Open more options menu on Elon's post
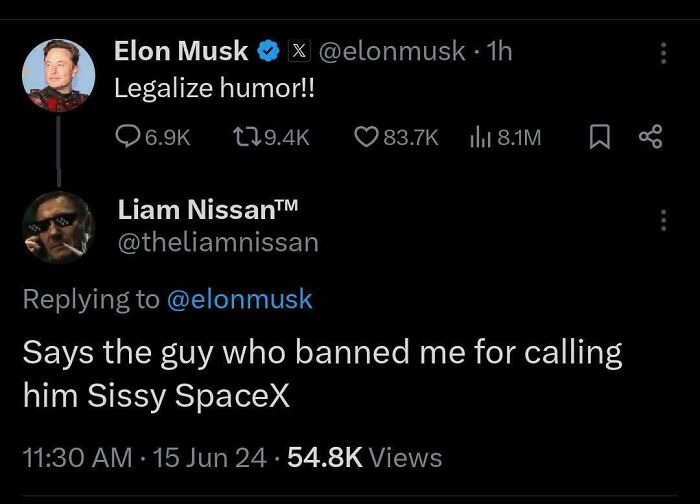700x504 pixels. 662,53
